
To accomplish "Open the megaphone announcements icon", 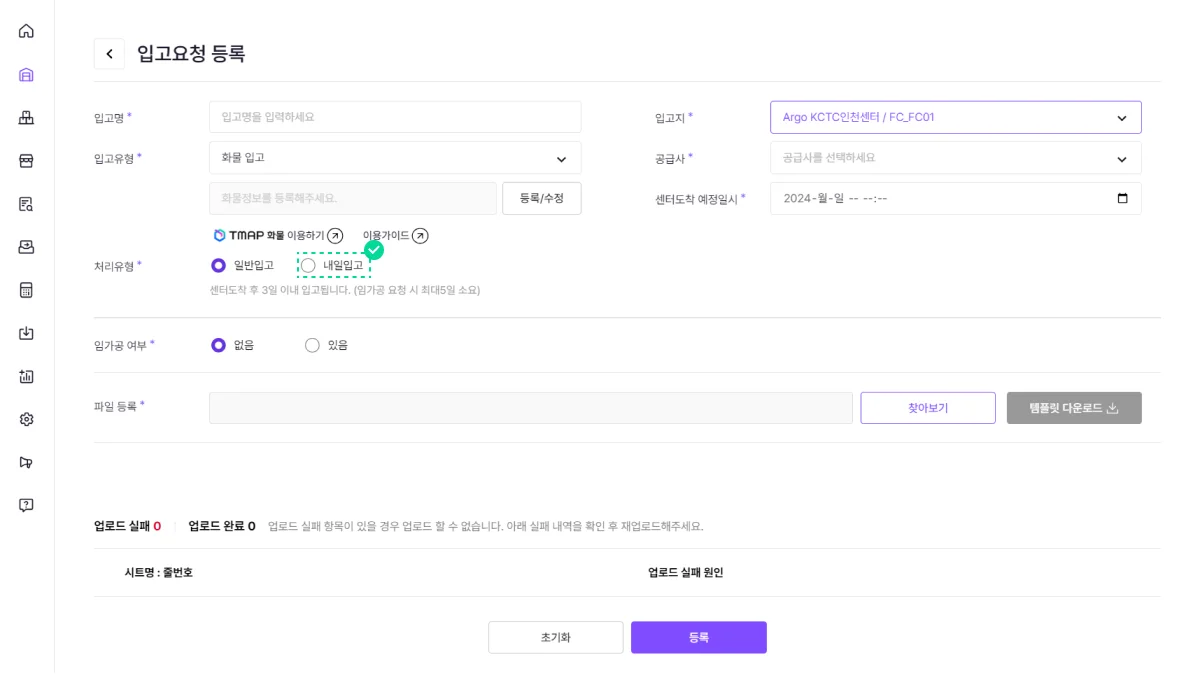I will tap(26, 462).
